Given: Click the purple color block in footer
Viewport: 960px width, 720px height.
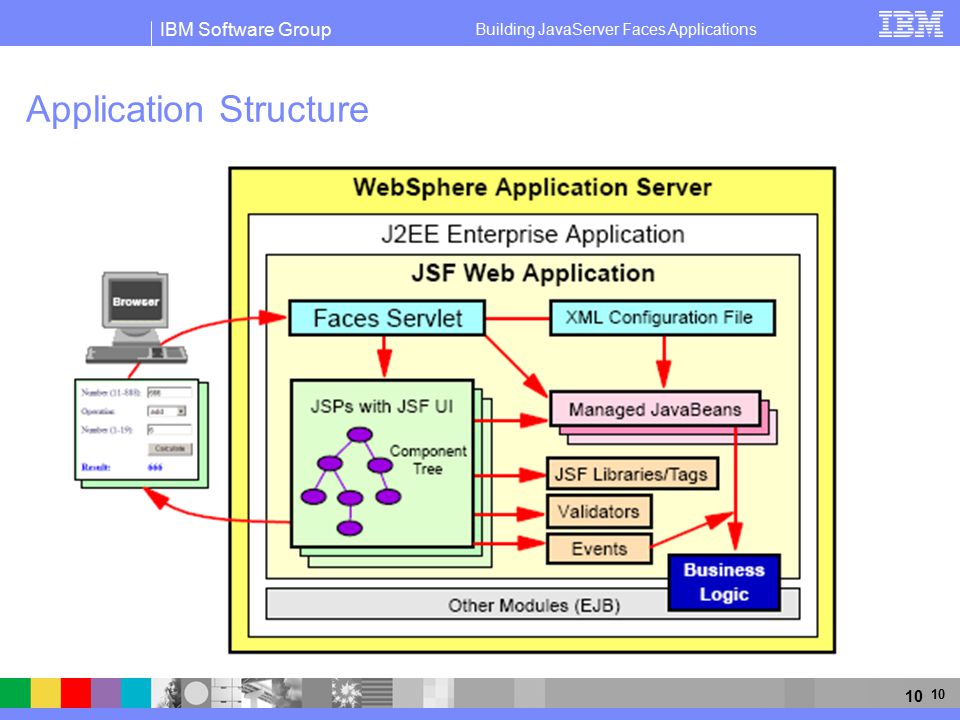Looking at the screenshot, I should [x=106, y=693].
